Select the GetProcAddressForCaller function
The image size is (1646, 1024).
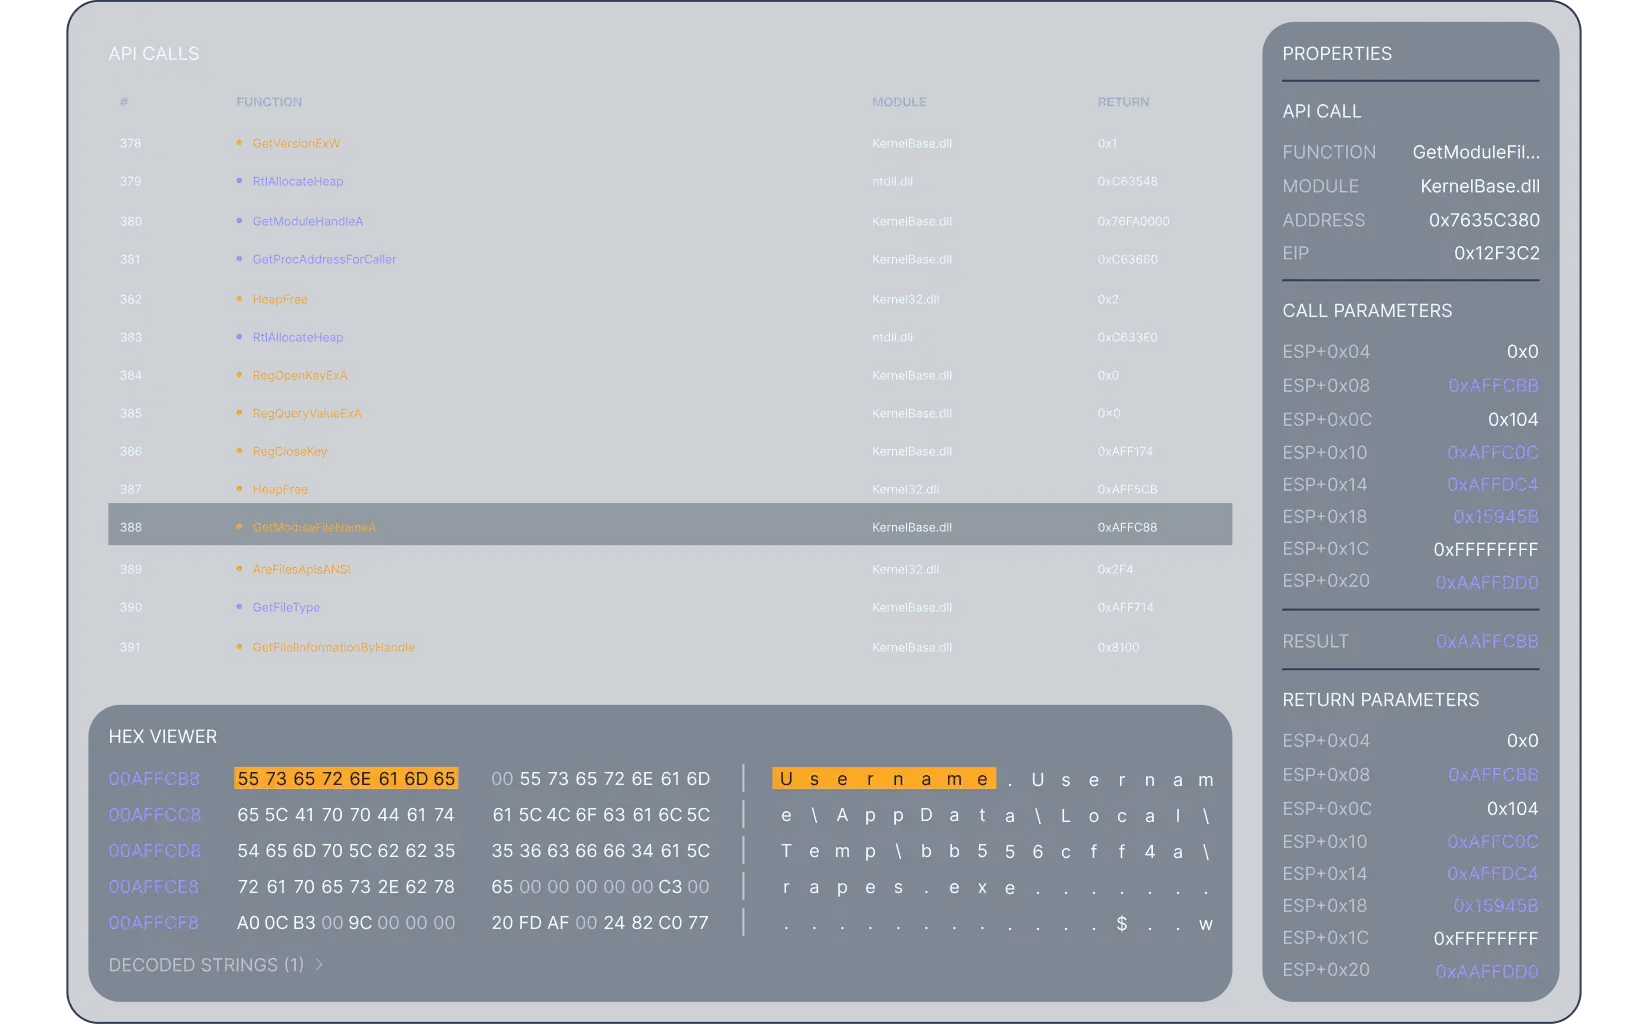click(x=324, y=259)
